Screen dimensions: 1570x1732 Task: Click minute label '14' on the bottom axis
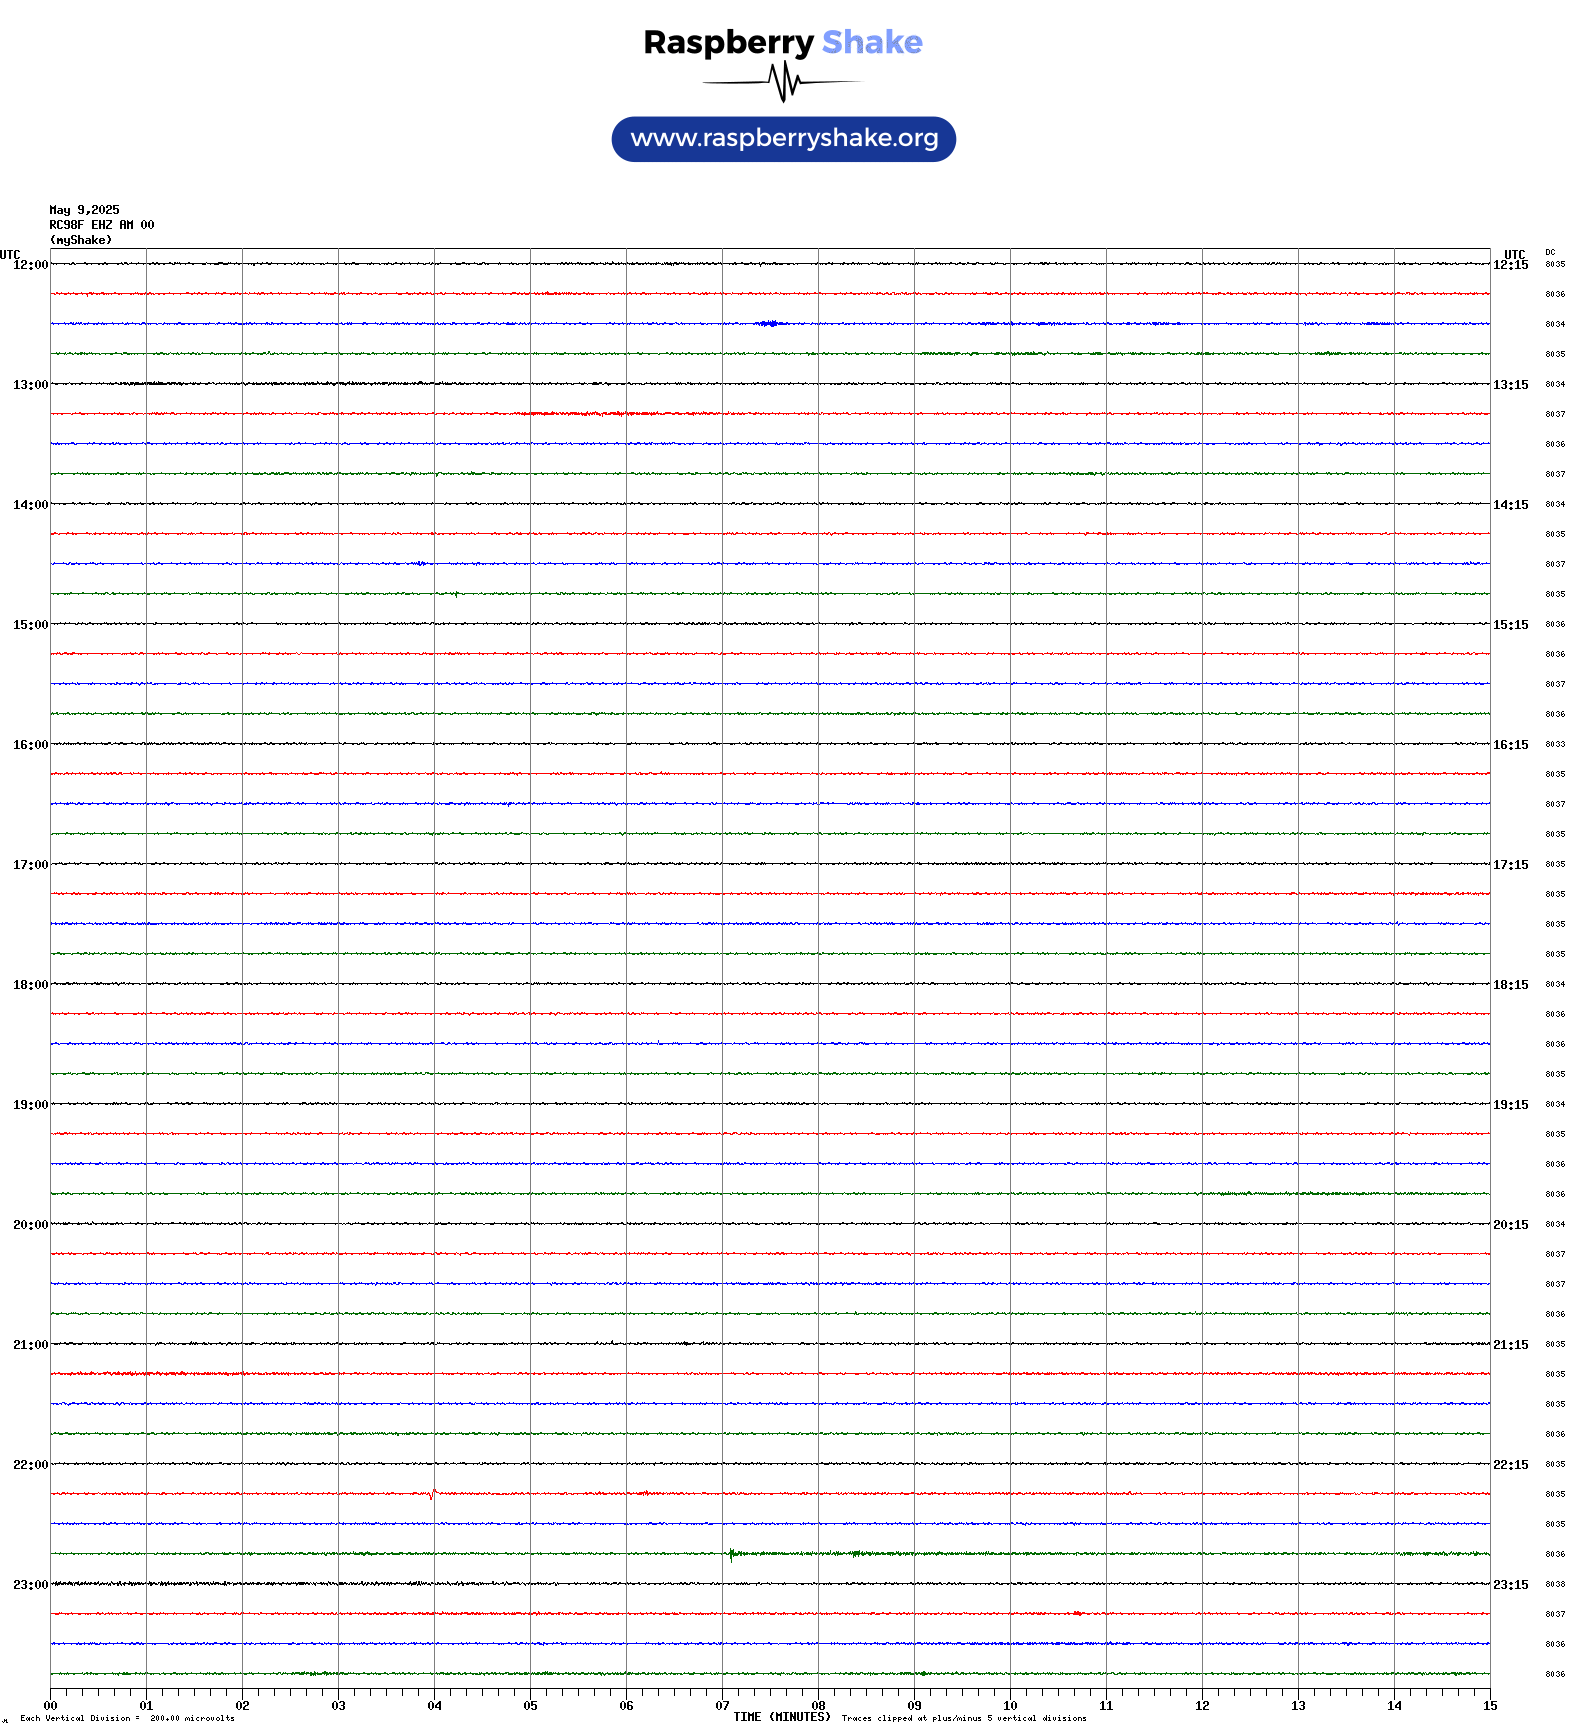pyautogui.click(x=1394, y=1706)
